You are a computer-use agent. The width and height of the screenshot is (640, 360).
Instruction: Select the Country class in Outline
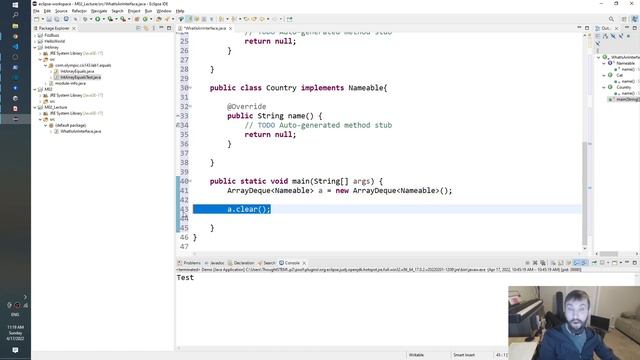tap(624, 87)
